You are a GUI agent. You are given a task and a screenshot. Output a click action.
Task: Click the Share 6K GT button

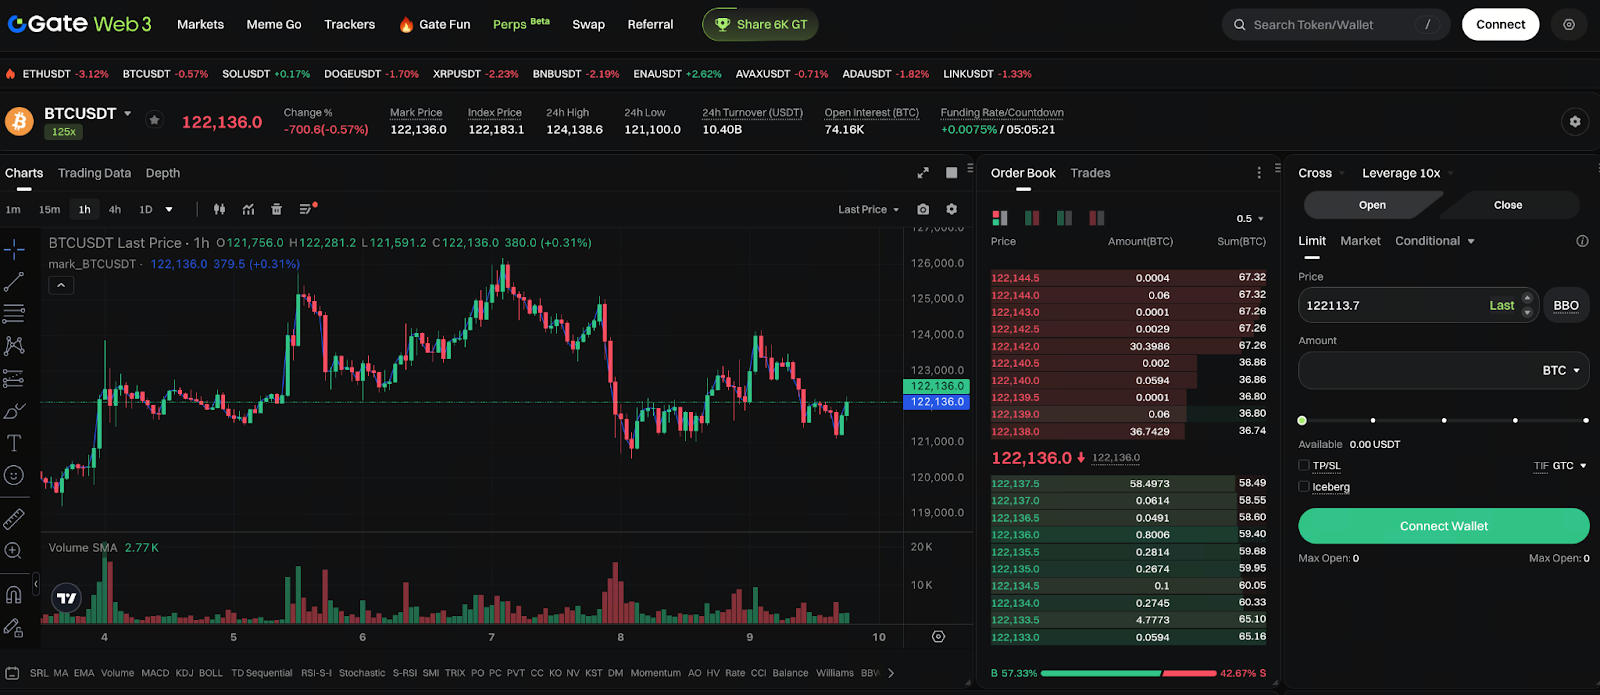coord(760,24)
